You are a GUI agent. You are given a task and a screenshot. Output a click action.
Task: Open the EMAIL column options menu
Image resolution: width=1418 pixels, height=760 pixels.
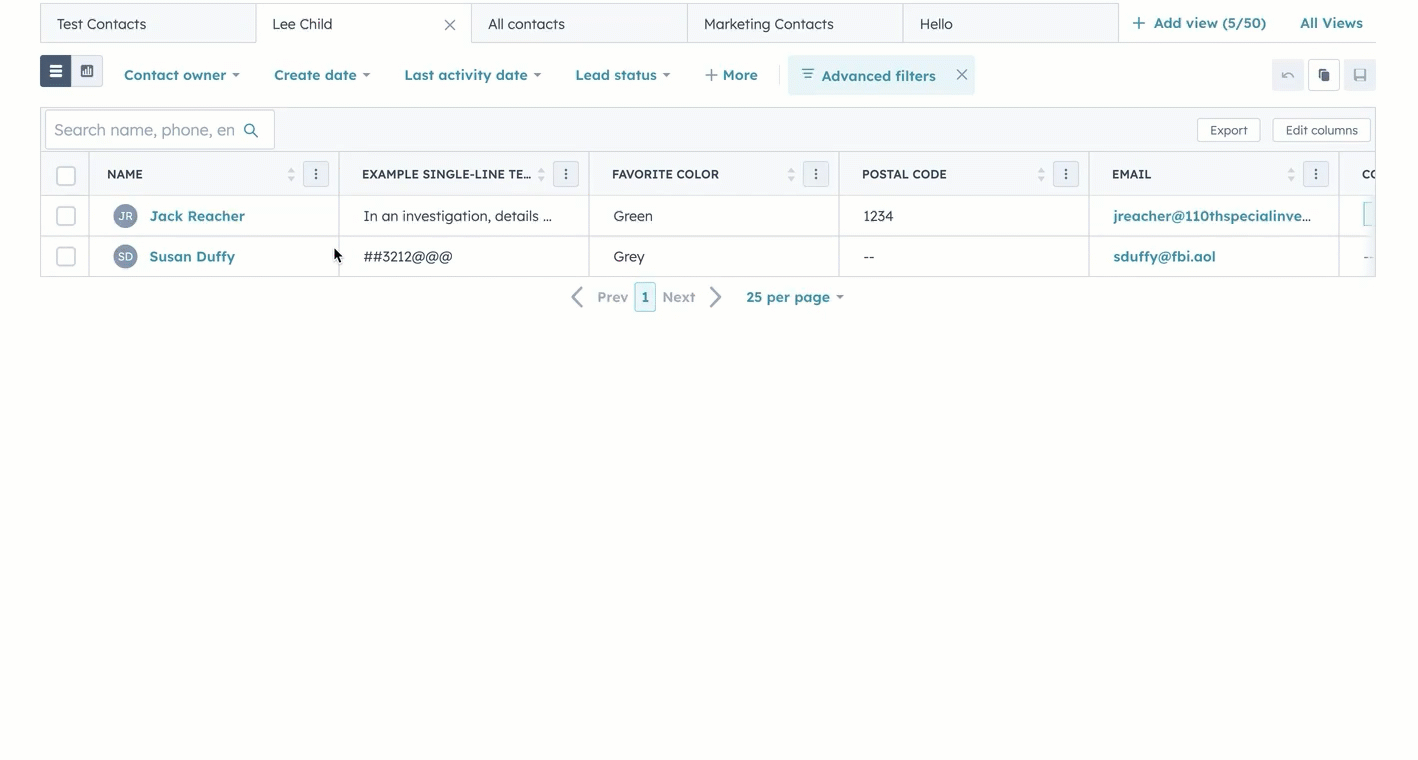(x=1316, y=173)
